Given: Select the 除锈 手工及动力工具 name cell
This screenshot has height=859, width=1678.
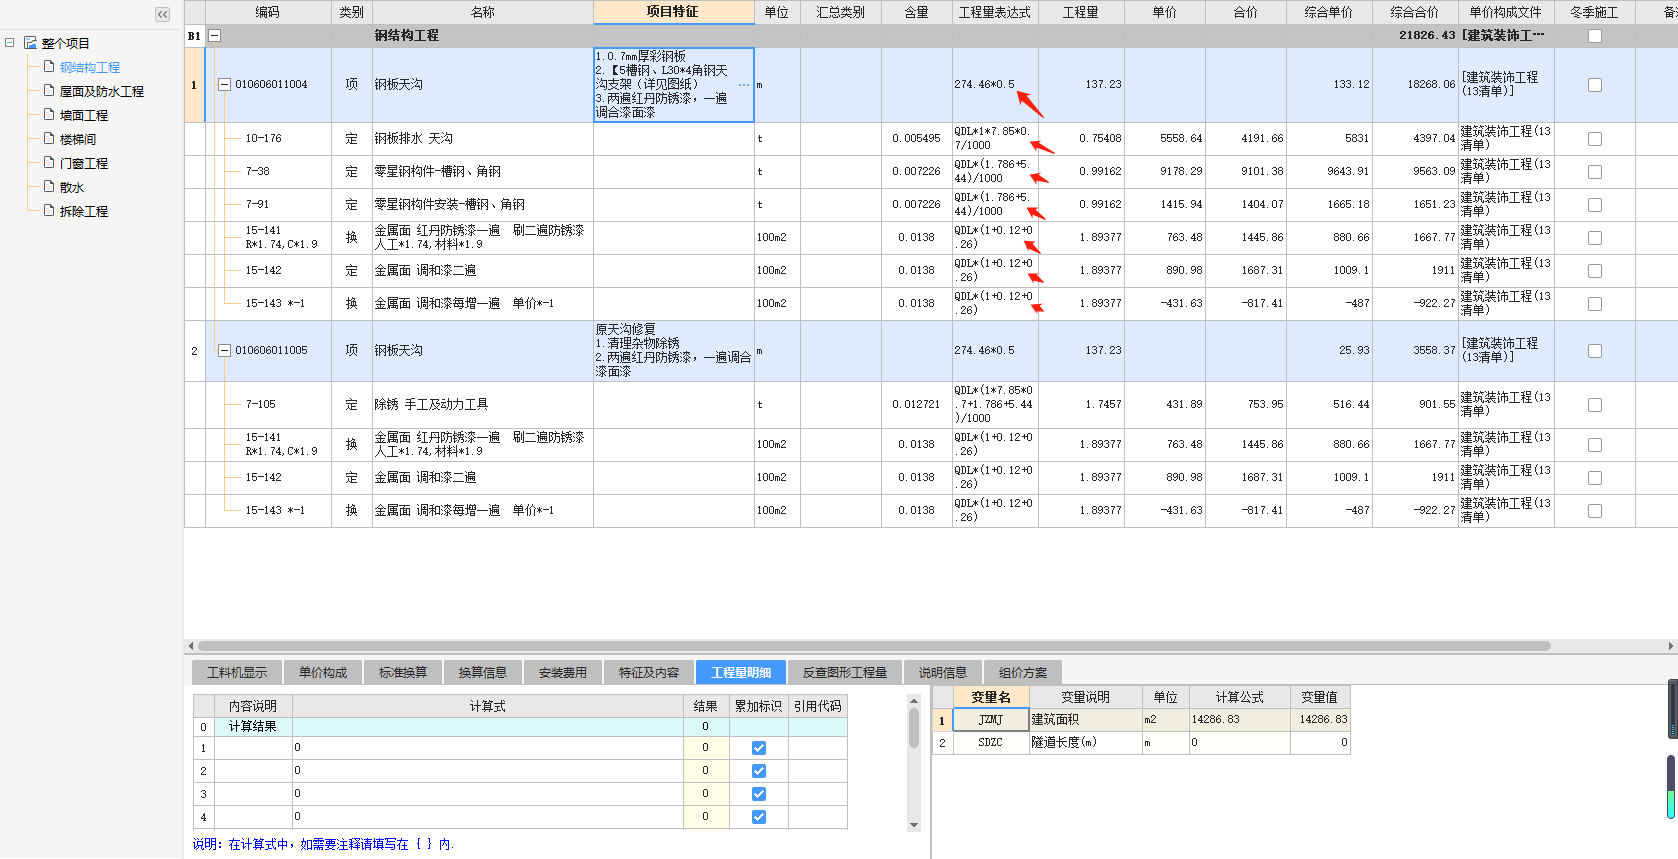Looking at the screenshot, I should click(483, 405).
